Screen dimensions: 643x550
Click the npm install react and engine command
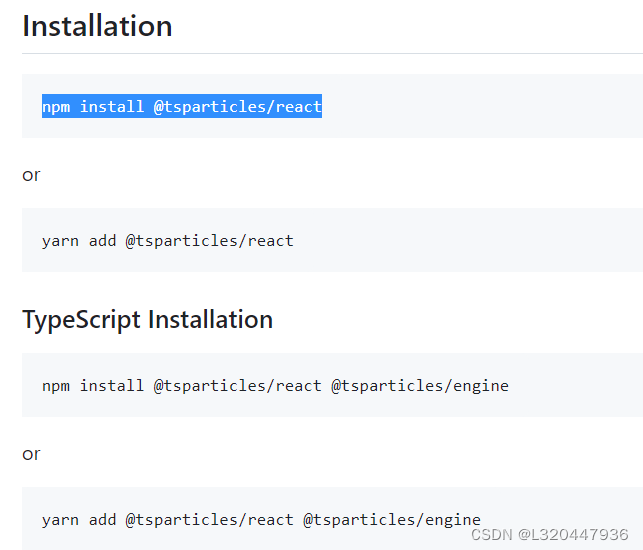click(x=275, y=386)
